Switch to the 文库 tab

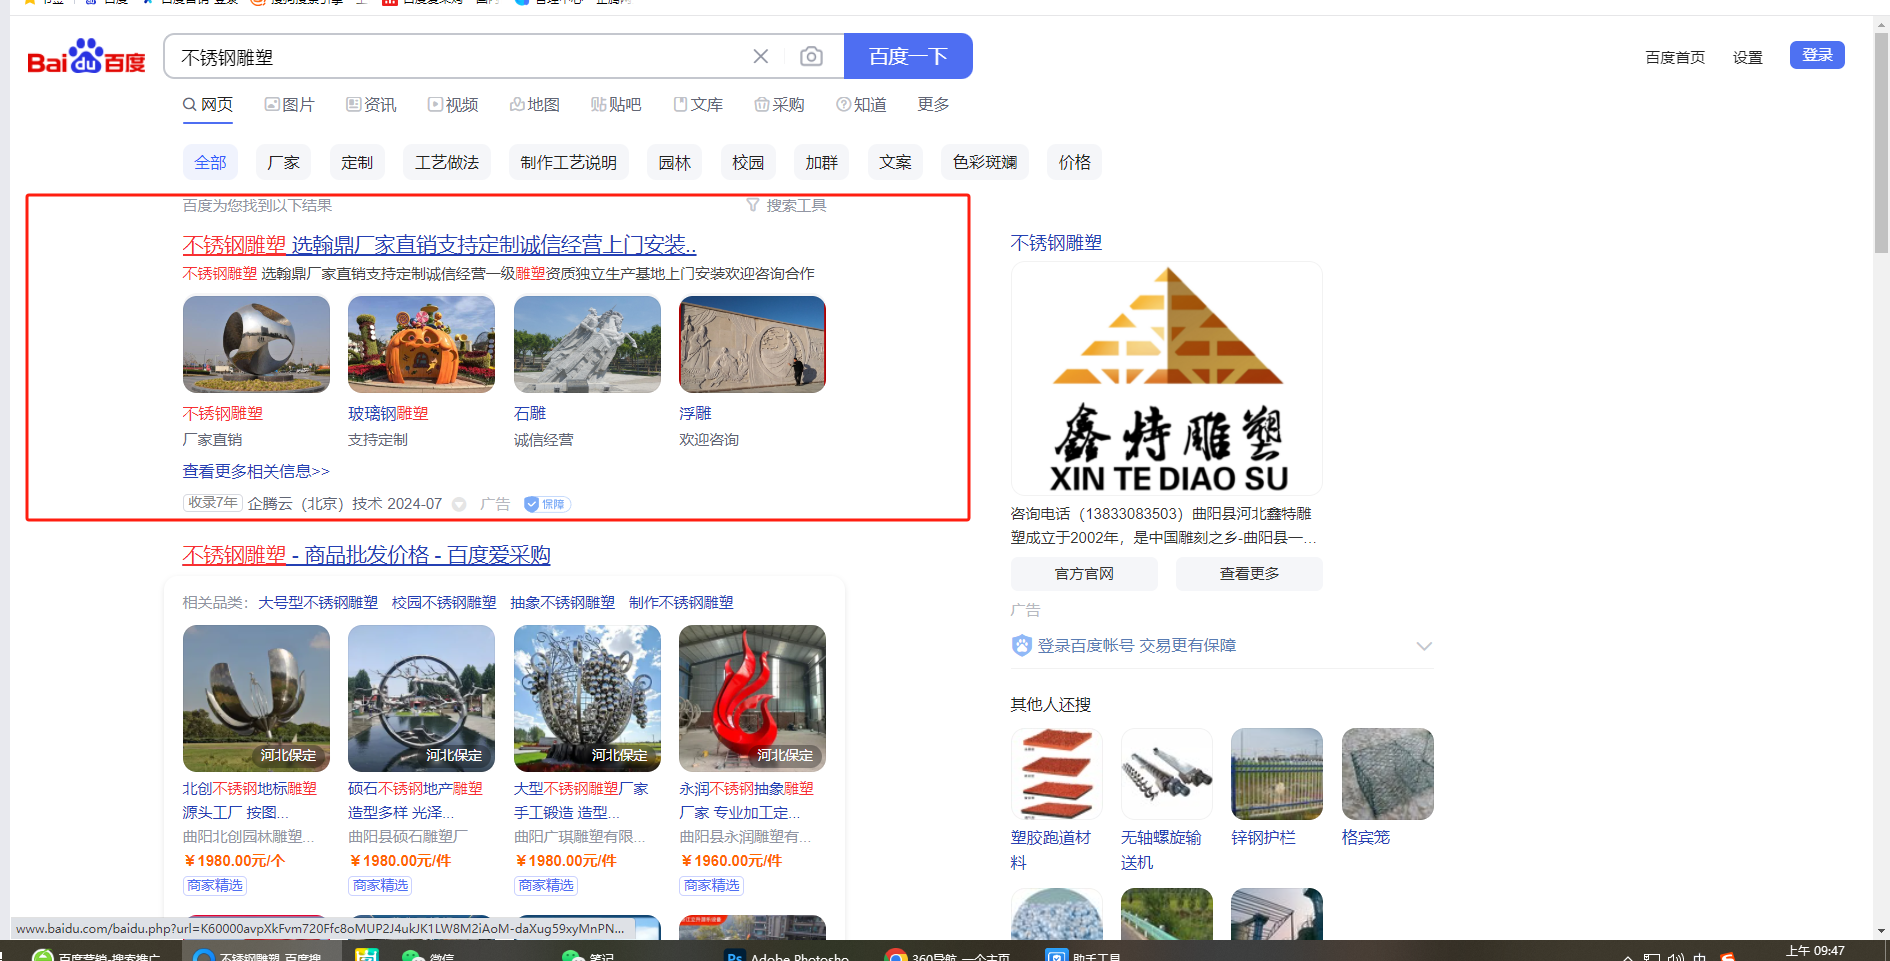click(x=698, y=105)
